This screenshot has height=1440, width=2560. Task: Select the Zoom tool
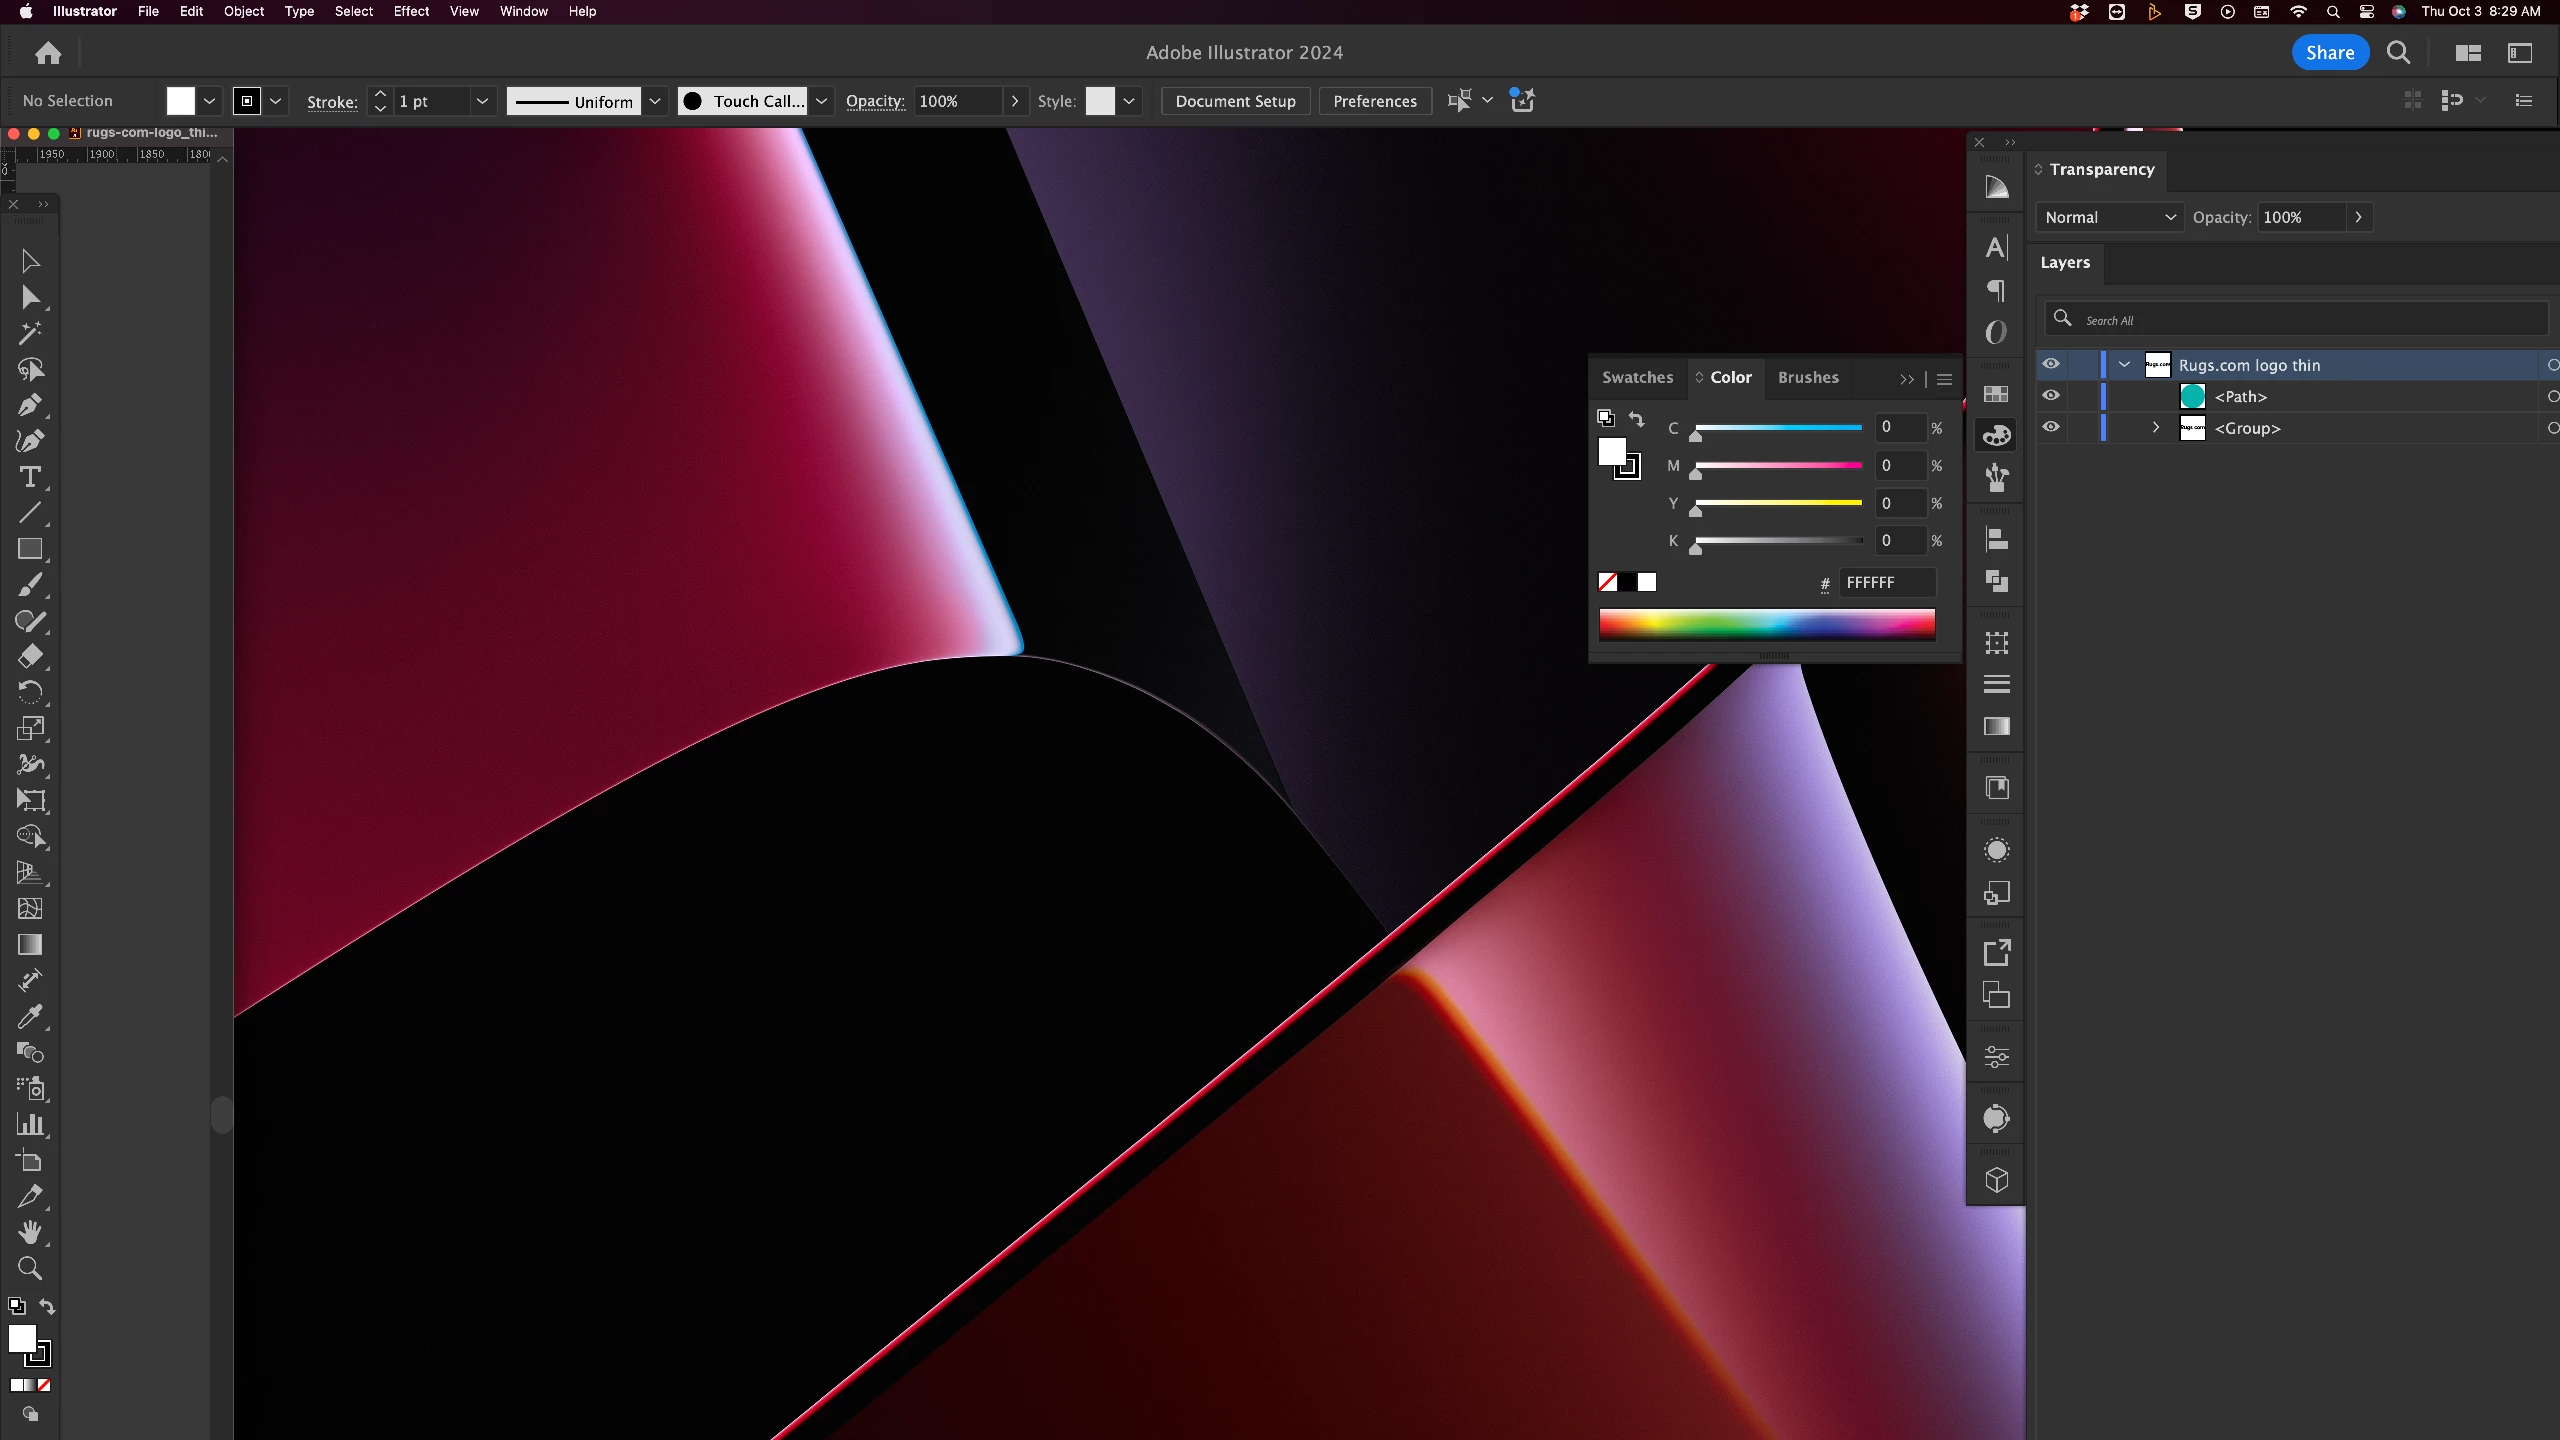coord(29,1268)
